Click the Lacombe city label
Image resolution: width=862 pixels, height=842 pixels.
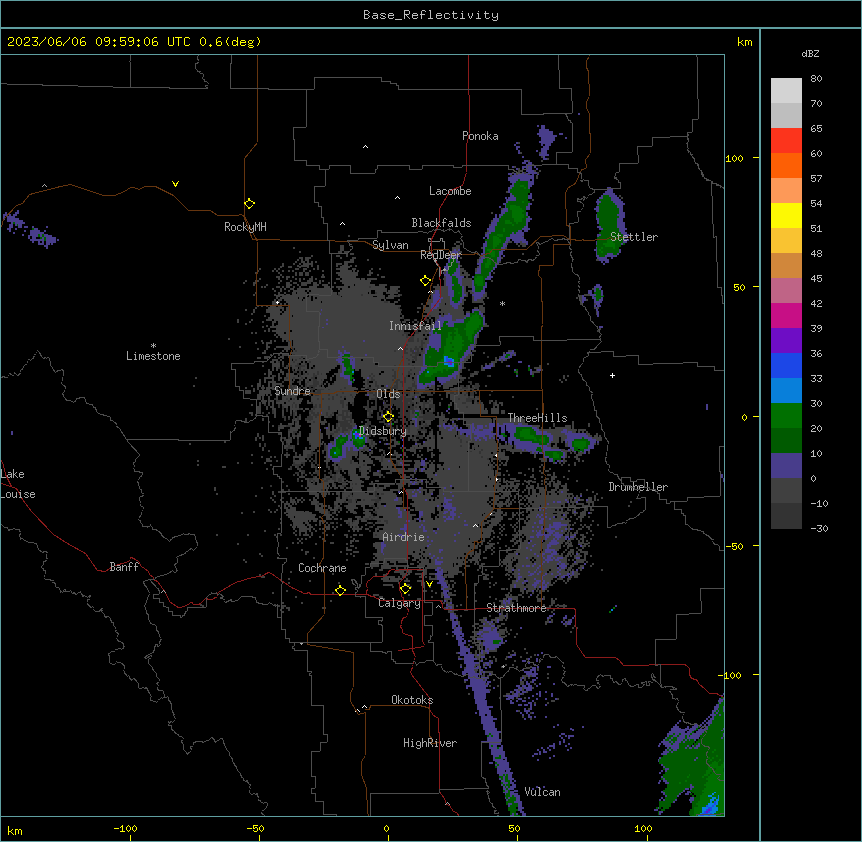(x=450, y=191)
